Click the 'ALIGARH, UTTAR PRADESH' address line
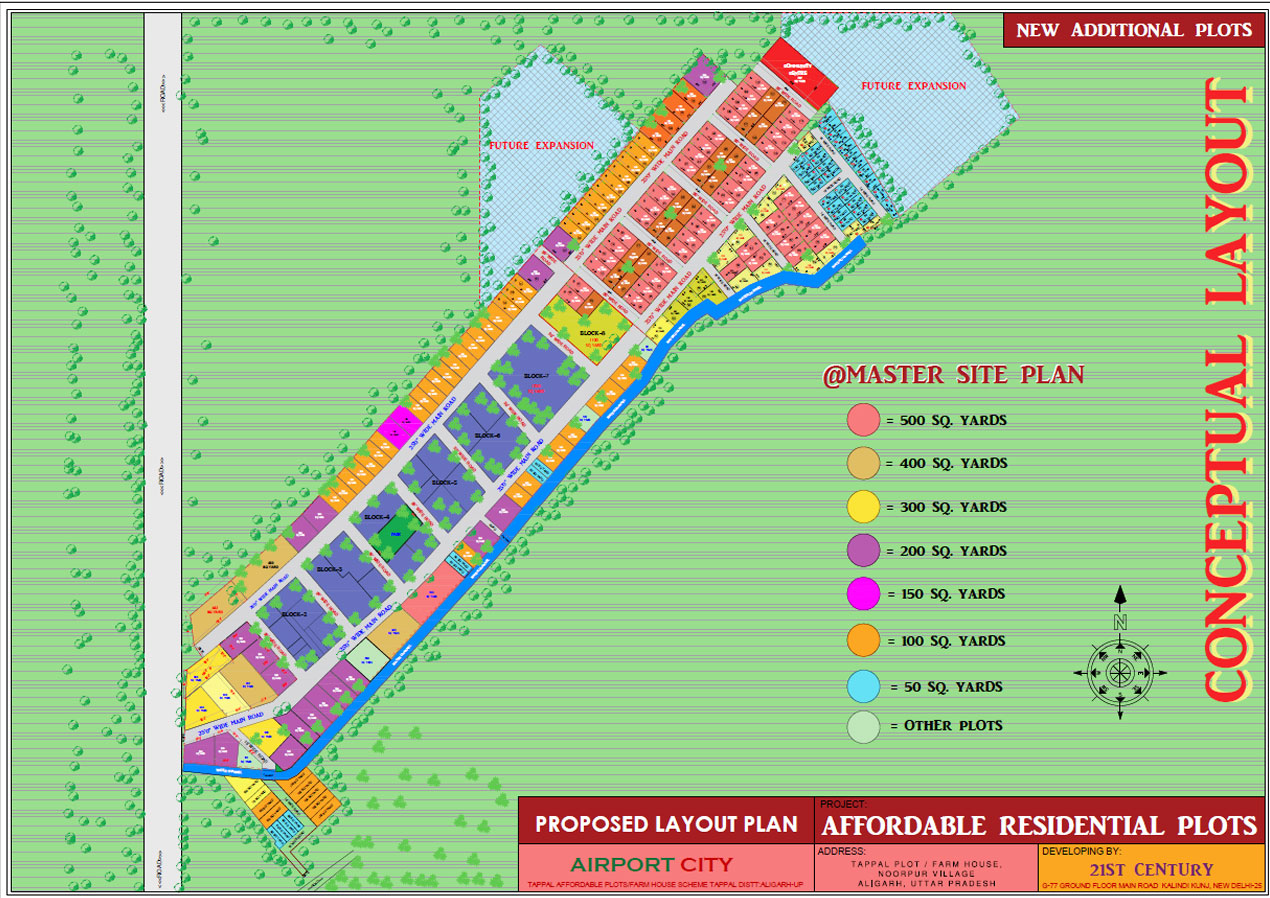This screenshot has height=898, width=1270. click(926, 883)
